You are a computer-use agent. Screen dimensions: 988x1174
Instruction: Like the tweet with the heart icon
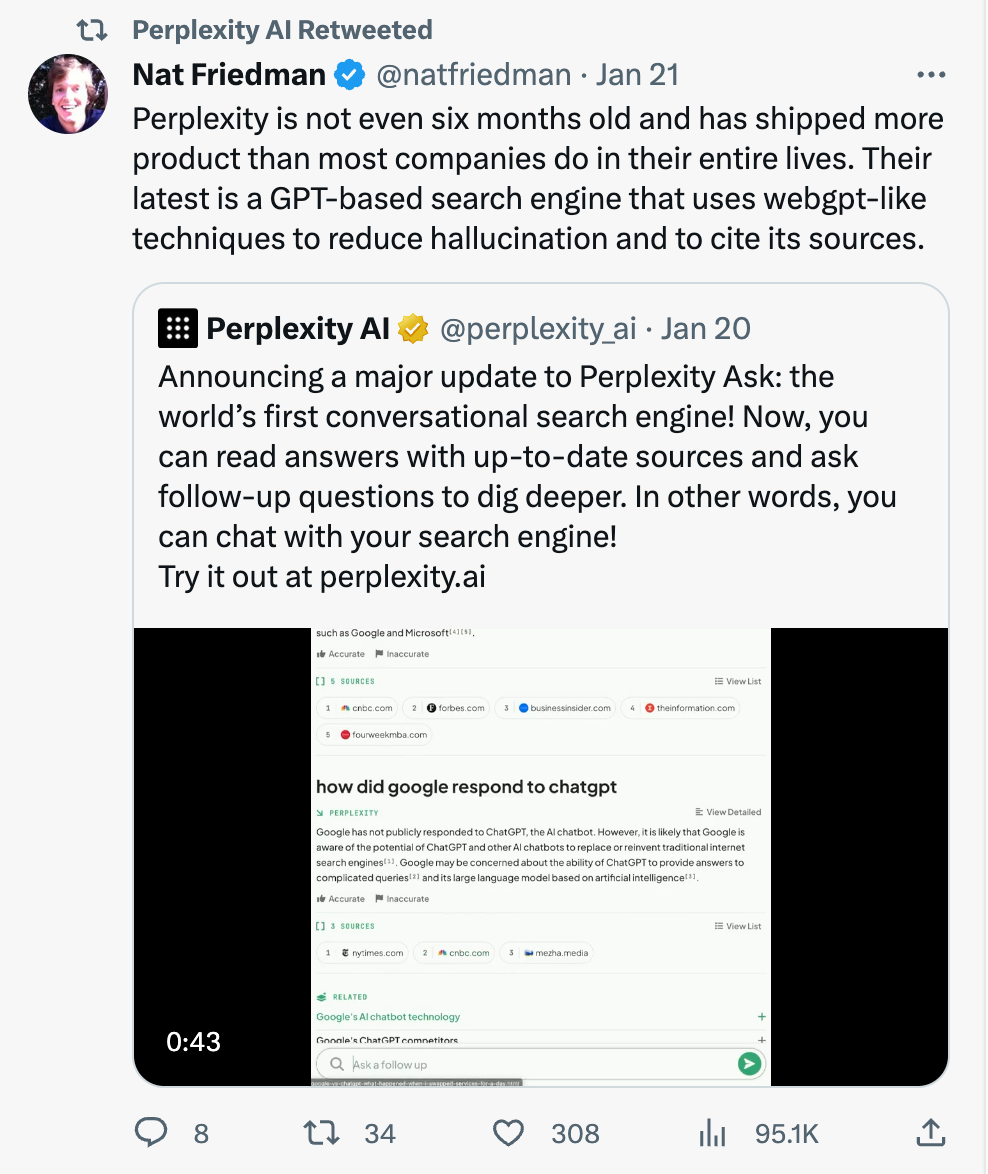click(508, 1133)
